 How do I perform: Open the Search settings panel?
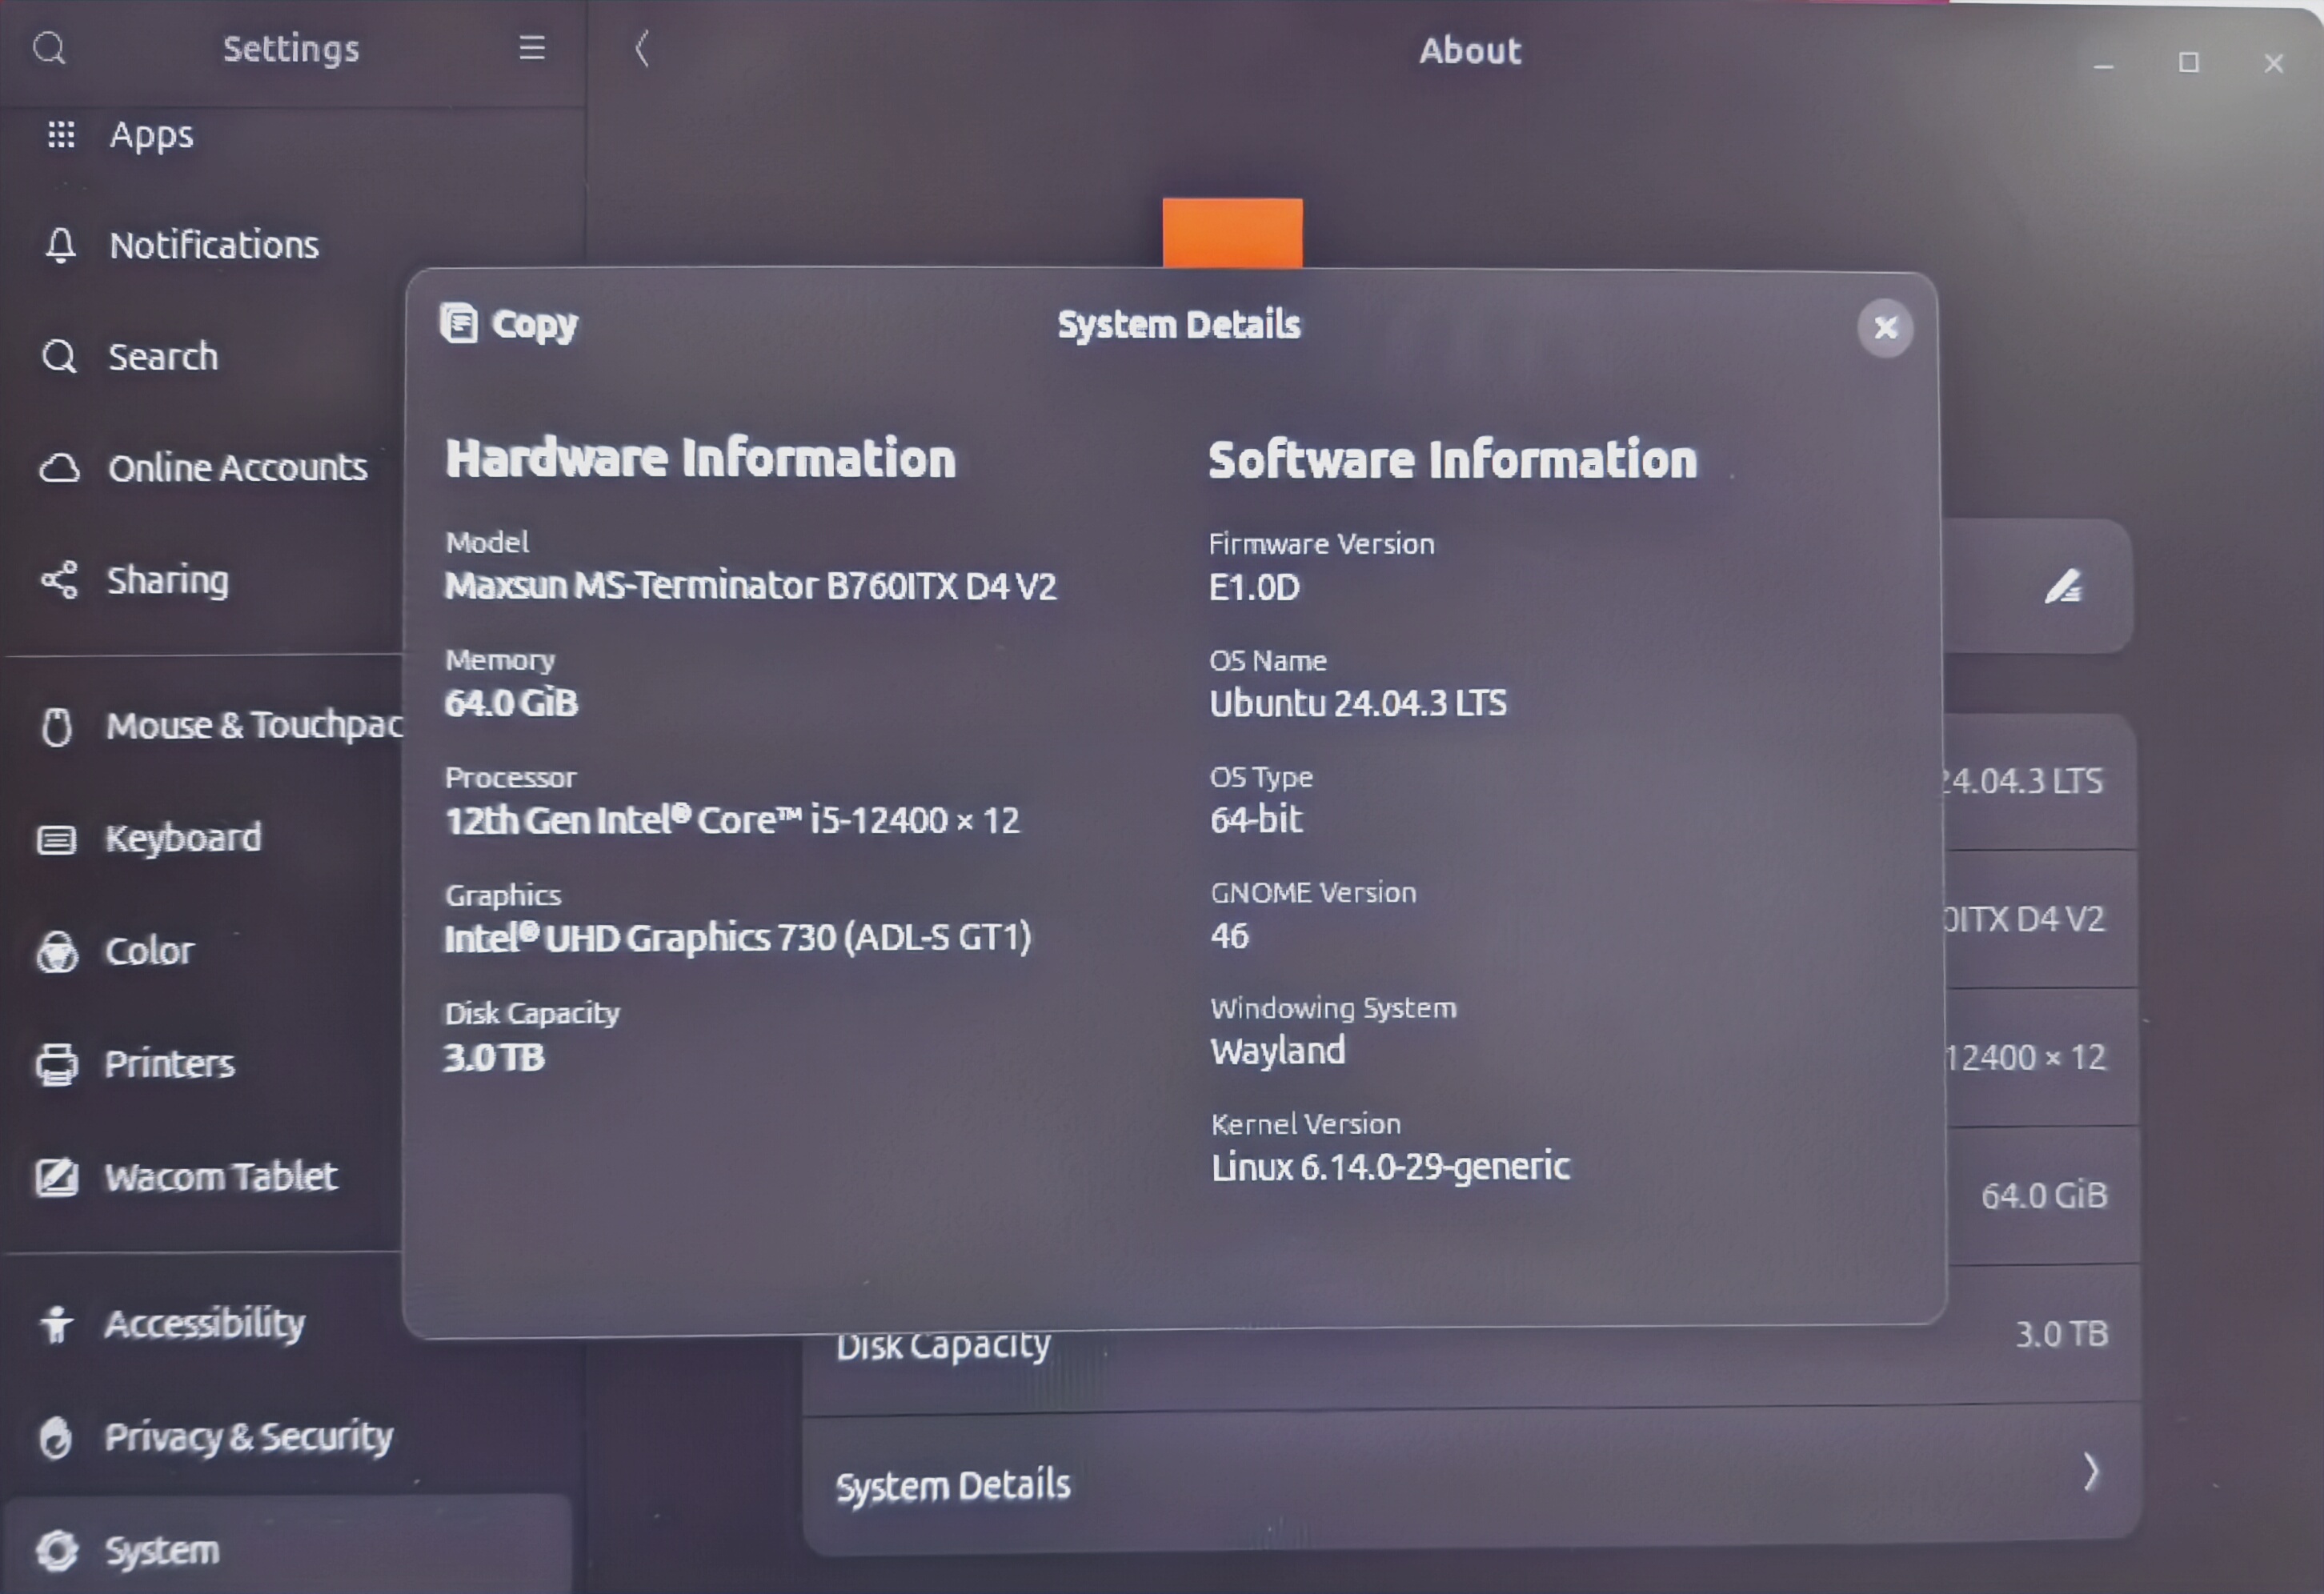pos(162,356)
